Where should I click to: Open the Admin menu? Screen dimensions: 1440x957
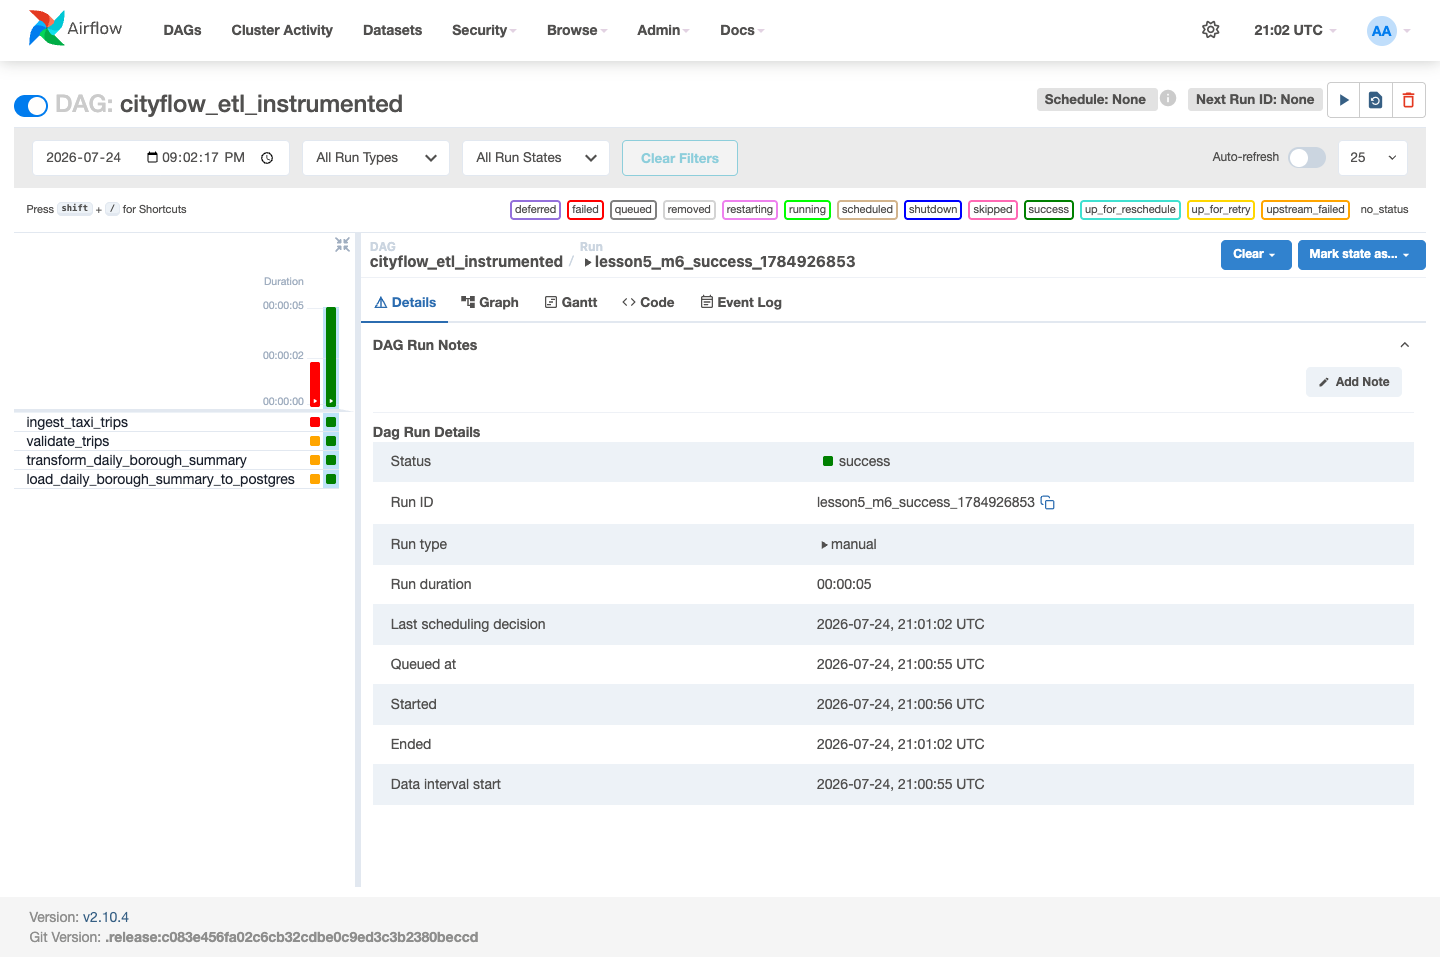664,30
